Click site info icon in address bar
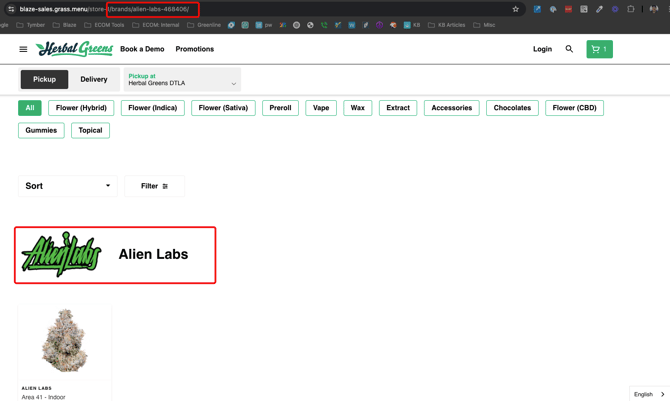This screenshot has width=670, height=401. coord(10,9)
